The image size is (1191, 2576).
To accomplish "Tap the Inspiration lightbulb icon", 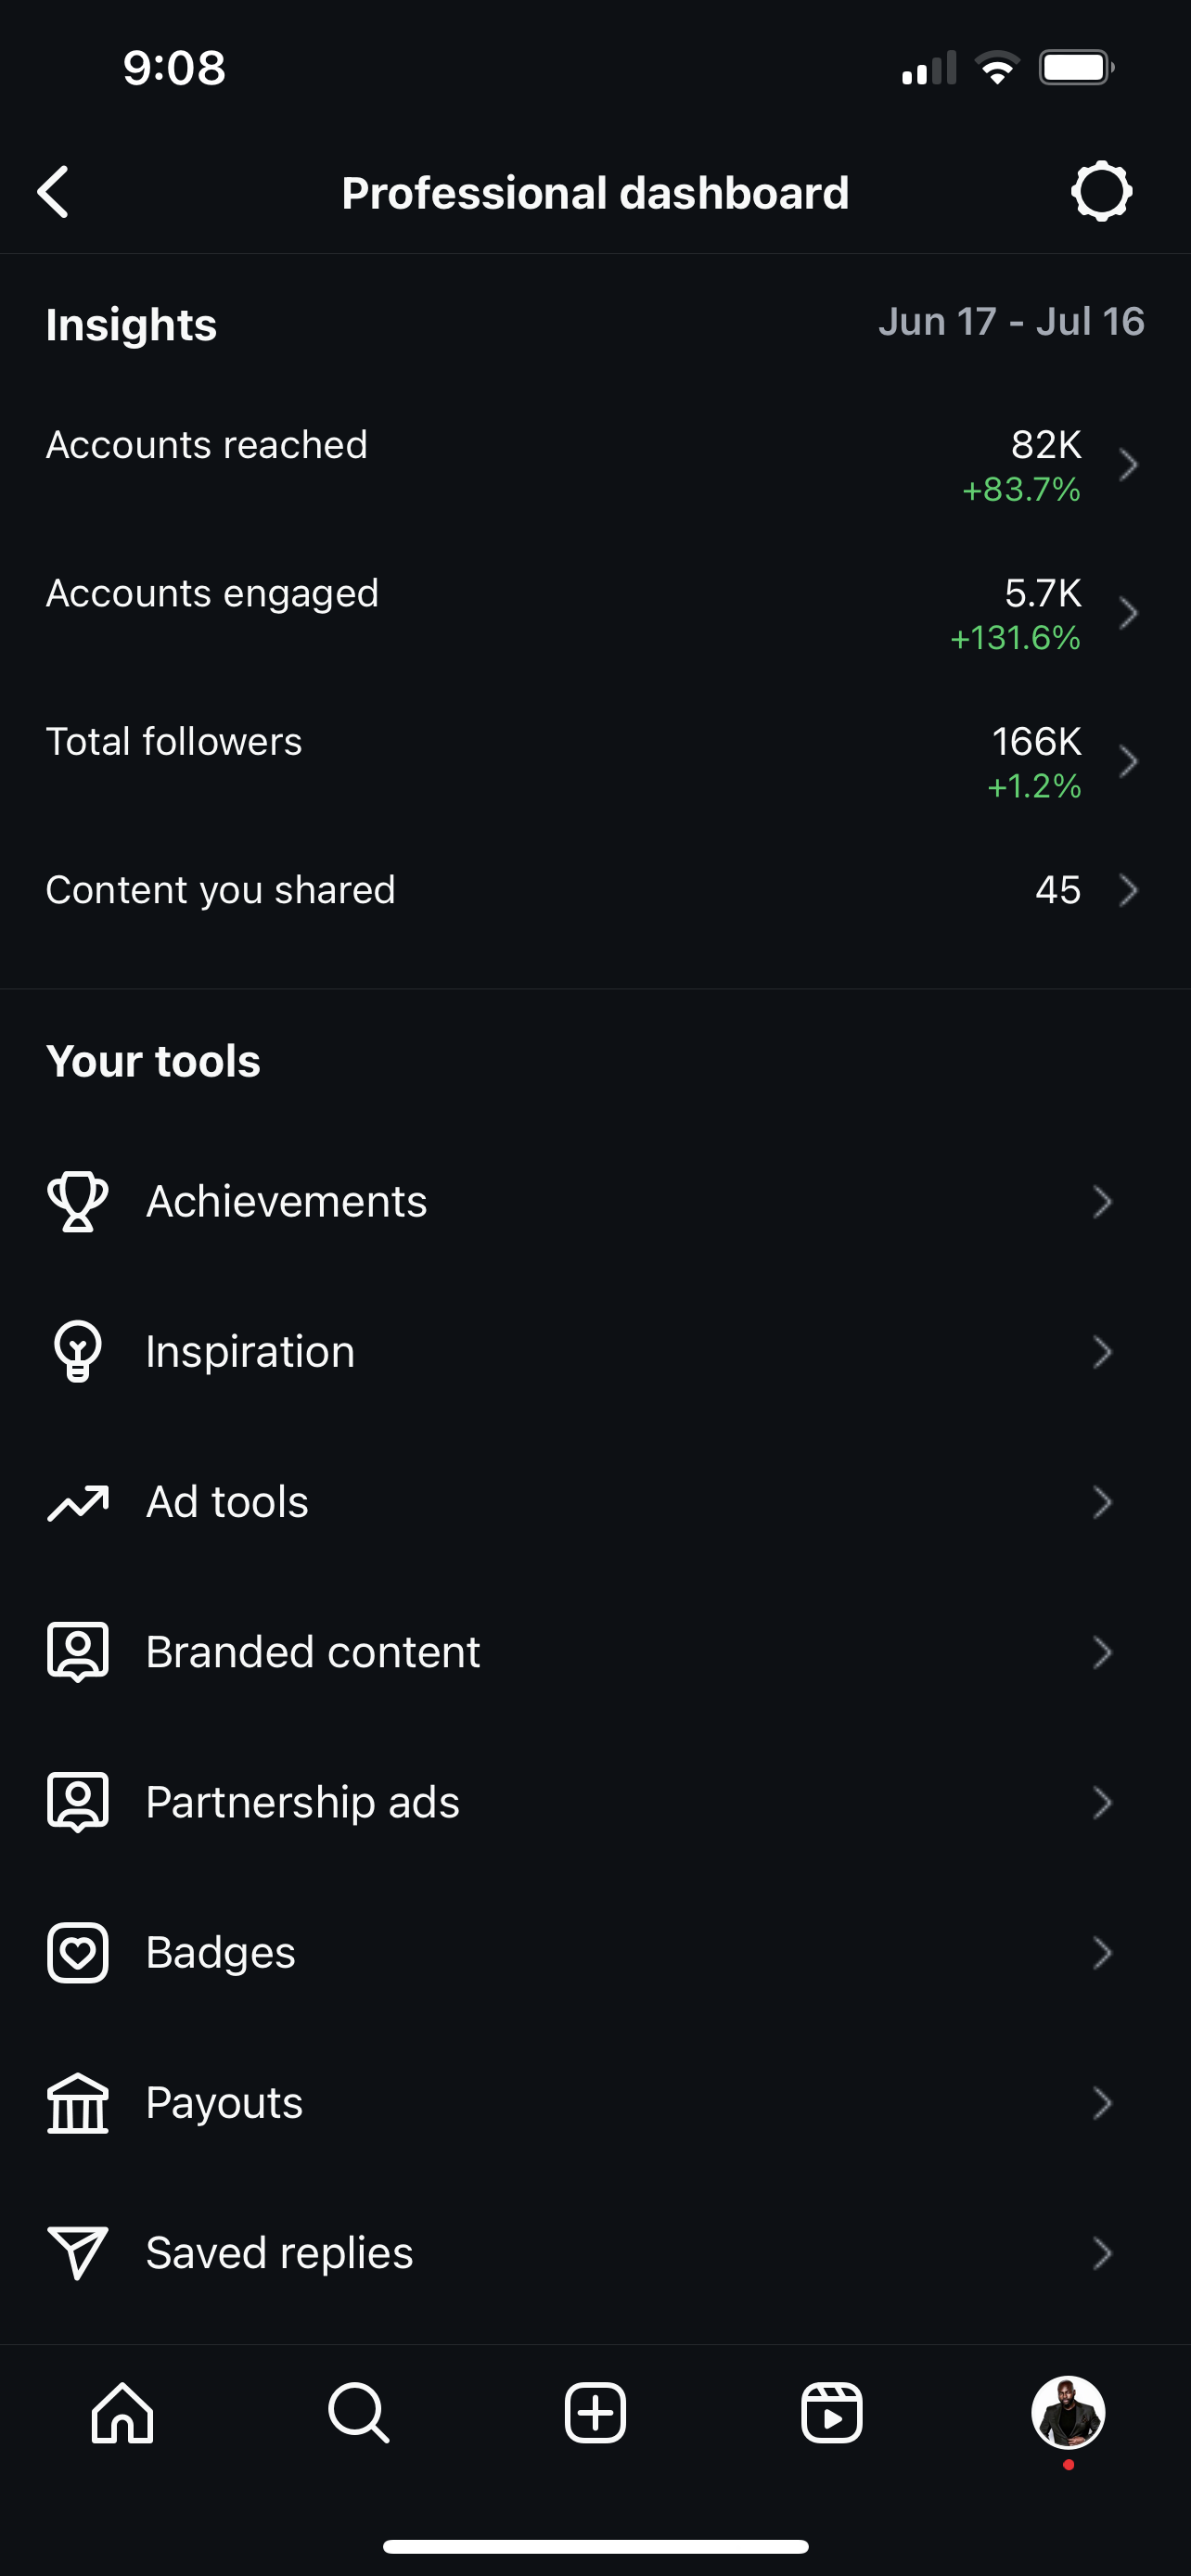I will point(78,1351).
